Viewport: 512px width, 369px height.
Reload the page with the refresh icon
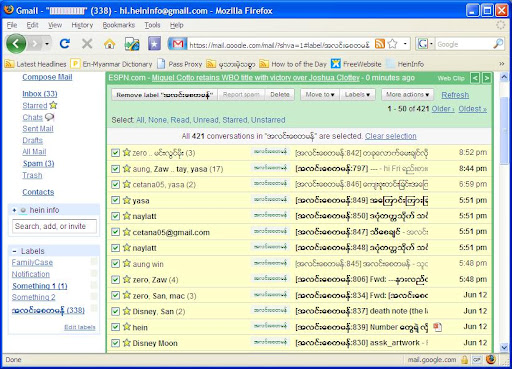(65, 44)
